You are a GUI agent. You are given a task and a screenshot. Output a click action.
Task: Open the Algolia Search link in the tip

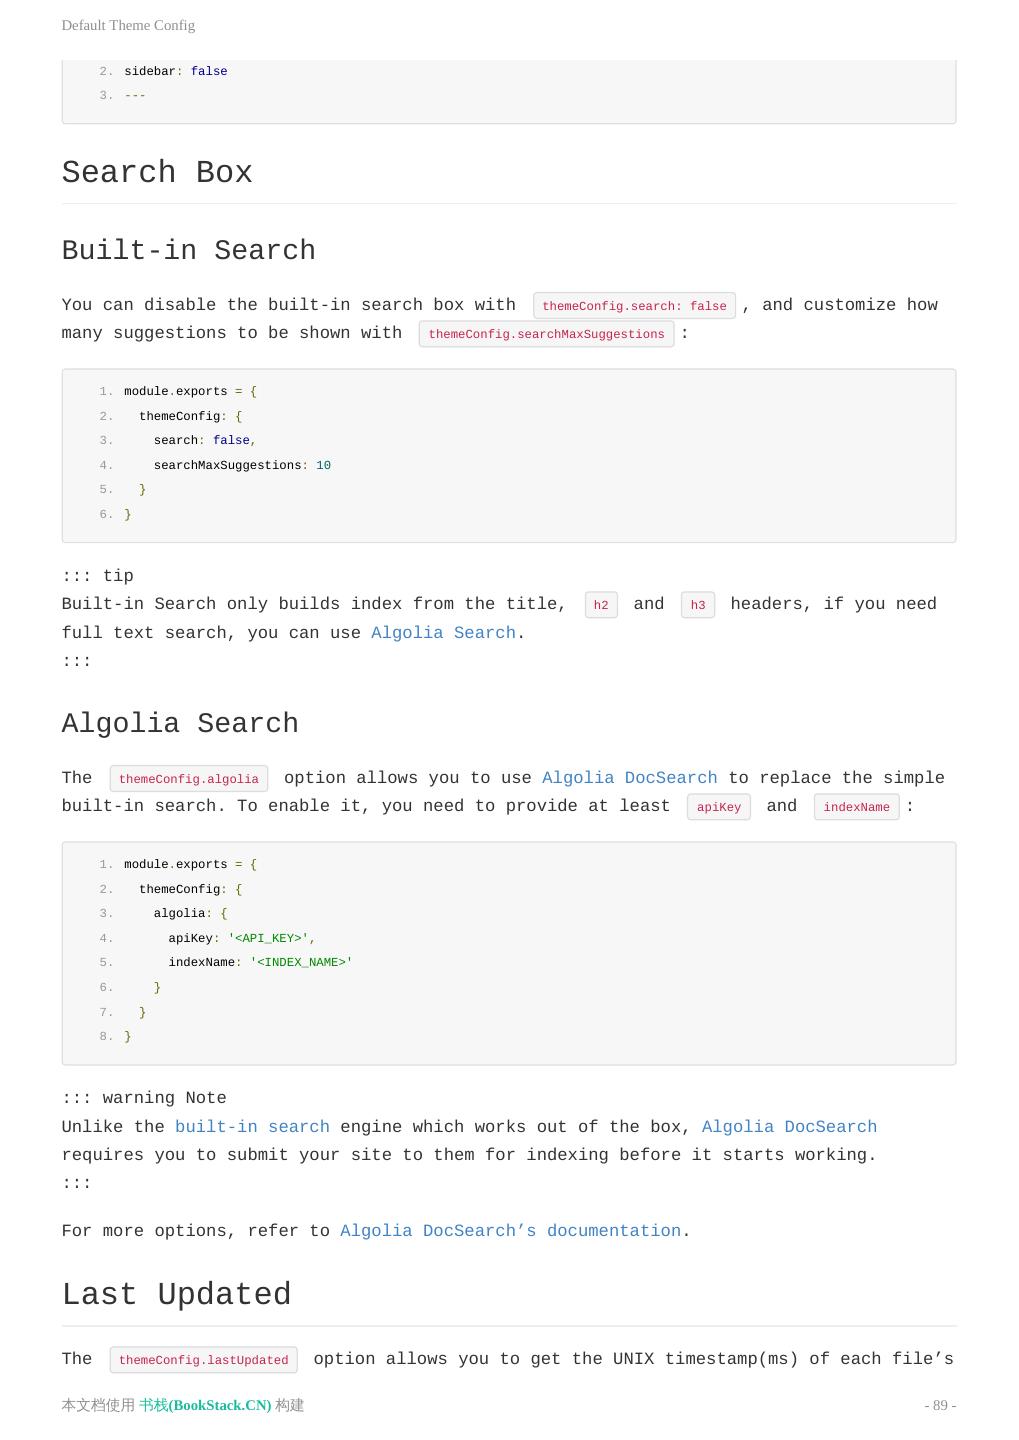[x=443, y=633]
